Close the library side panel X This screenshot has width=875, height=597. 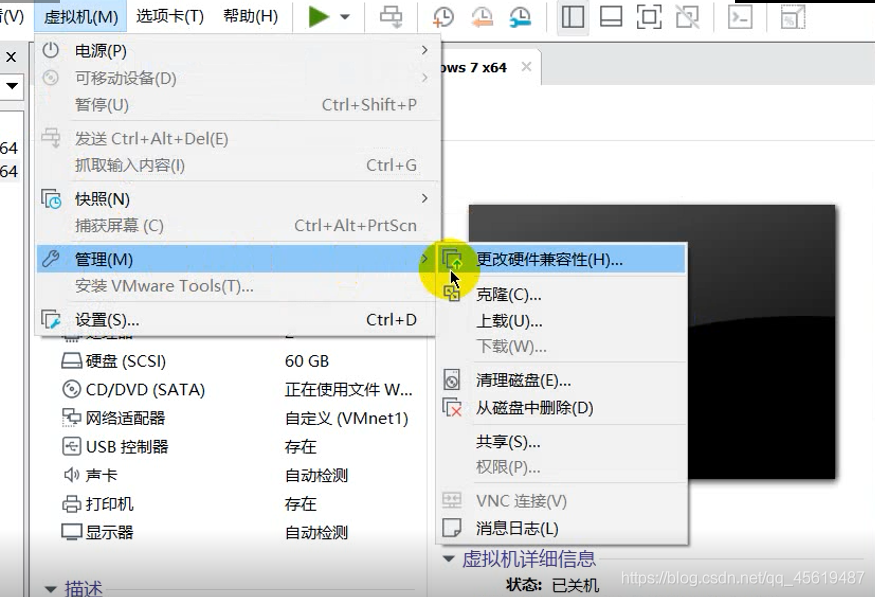11,57
